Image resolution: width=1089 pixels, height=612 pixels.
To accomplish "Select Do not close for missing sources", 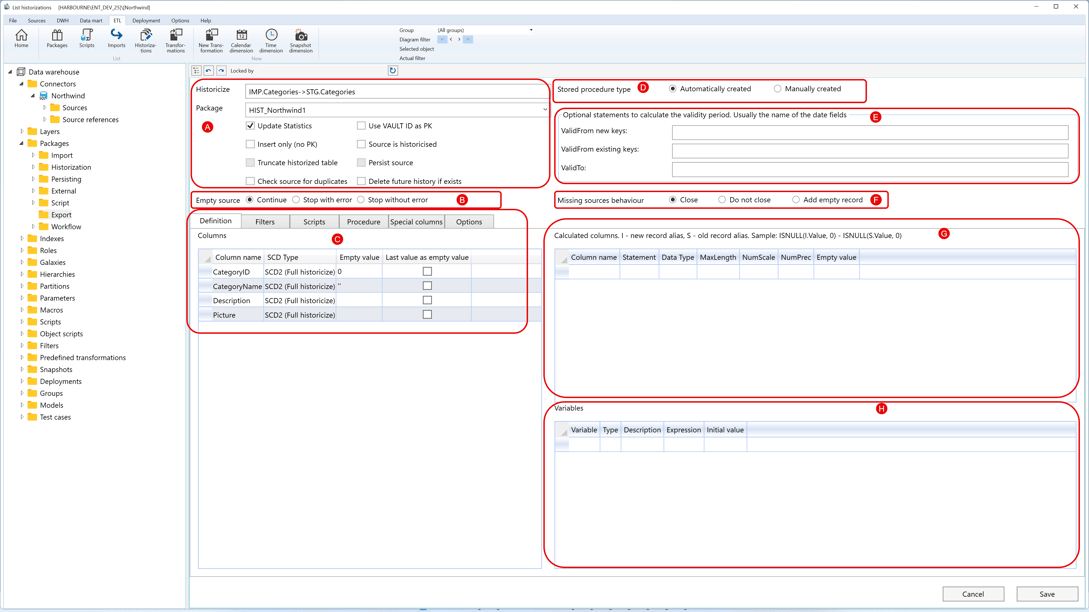I will 722,200.
